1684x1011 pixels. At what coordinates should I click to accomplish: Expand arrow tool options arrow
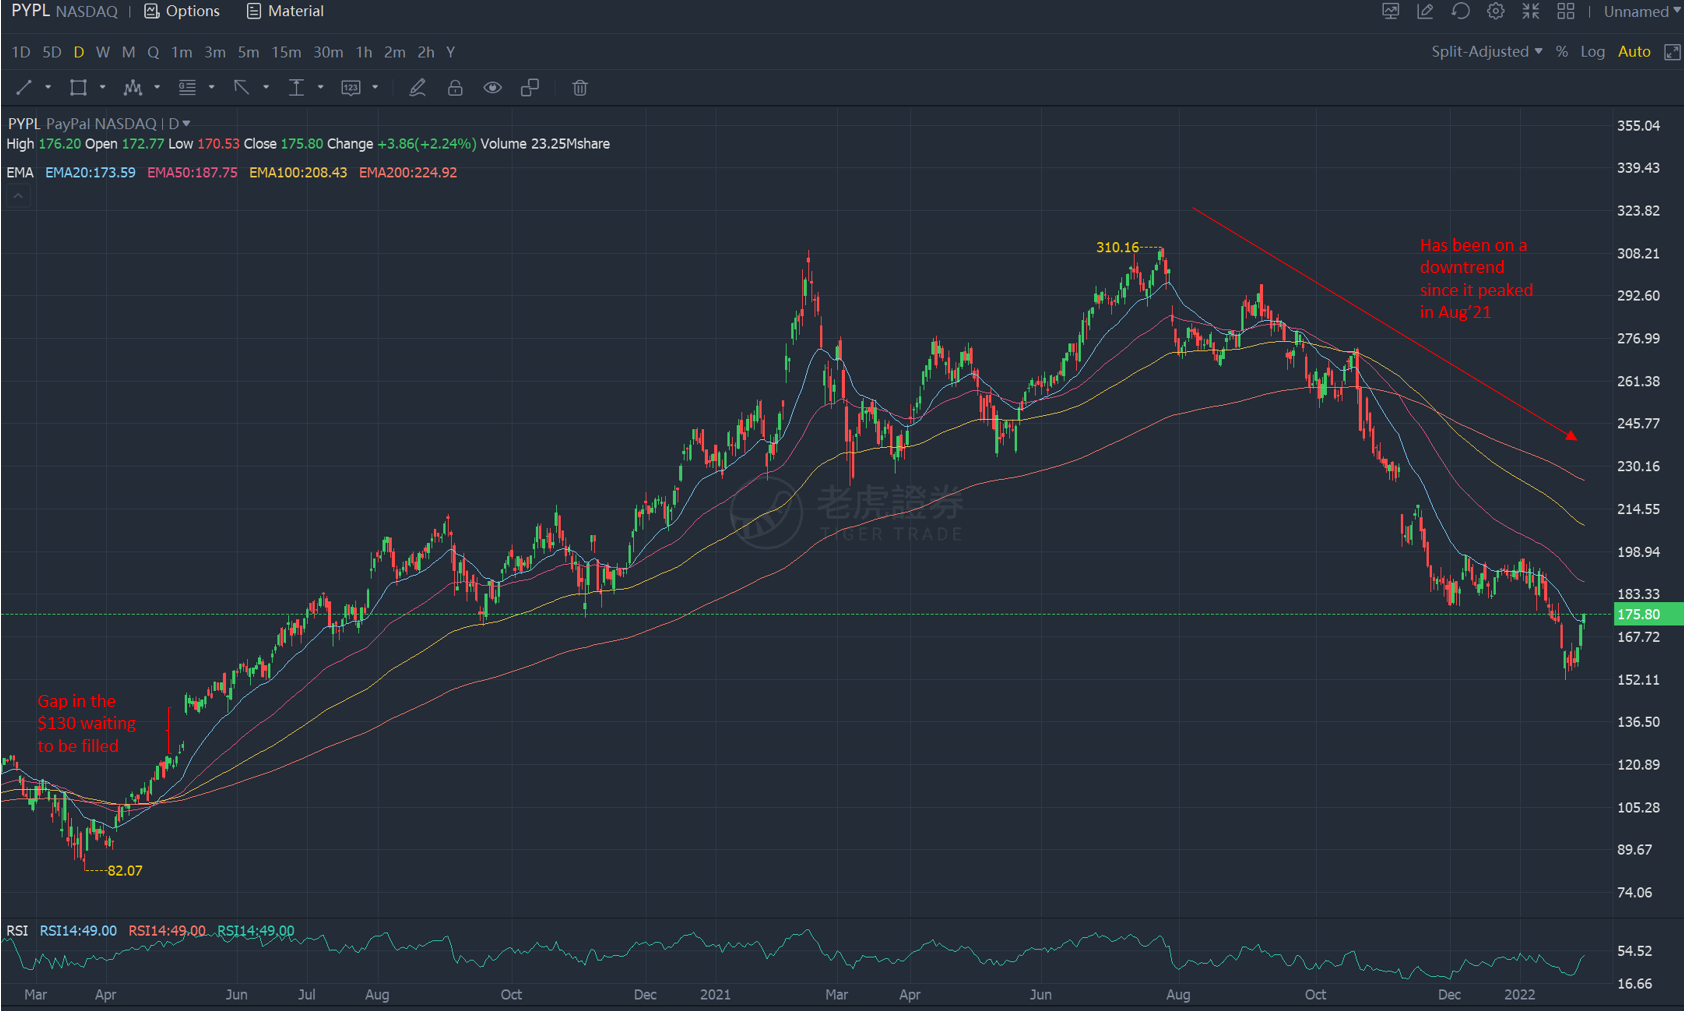(266, 88)
